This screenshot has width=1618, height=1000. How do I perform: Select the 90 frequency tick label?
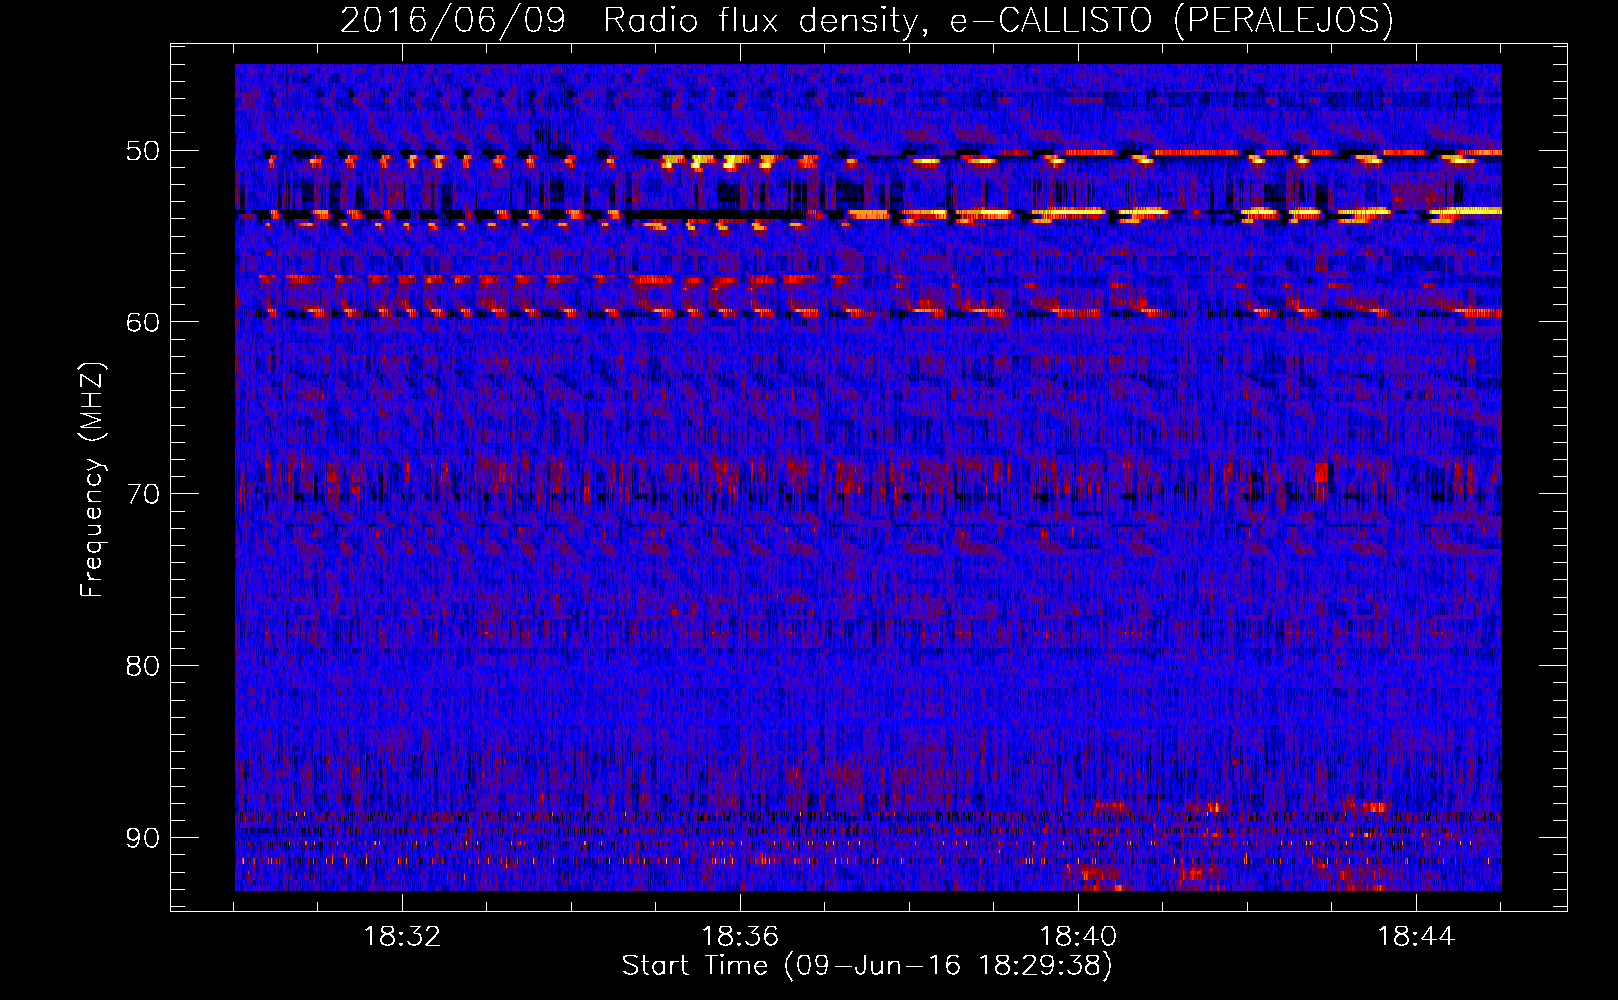tap(142, 837)
